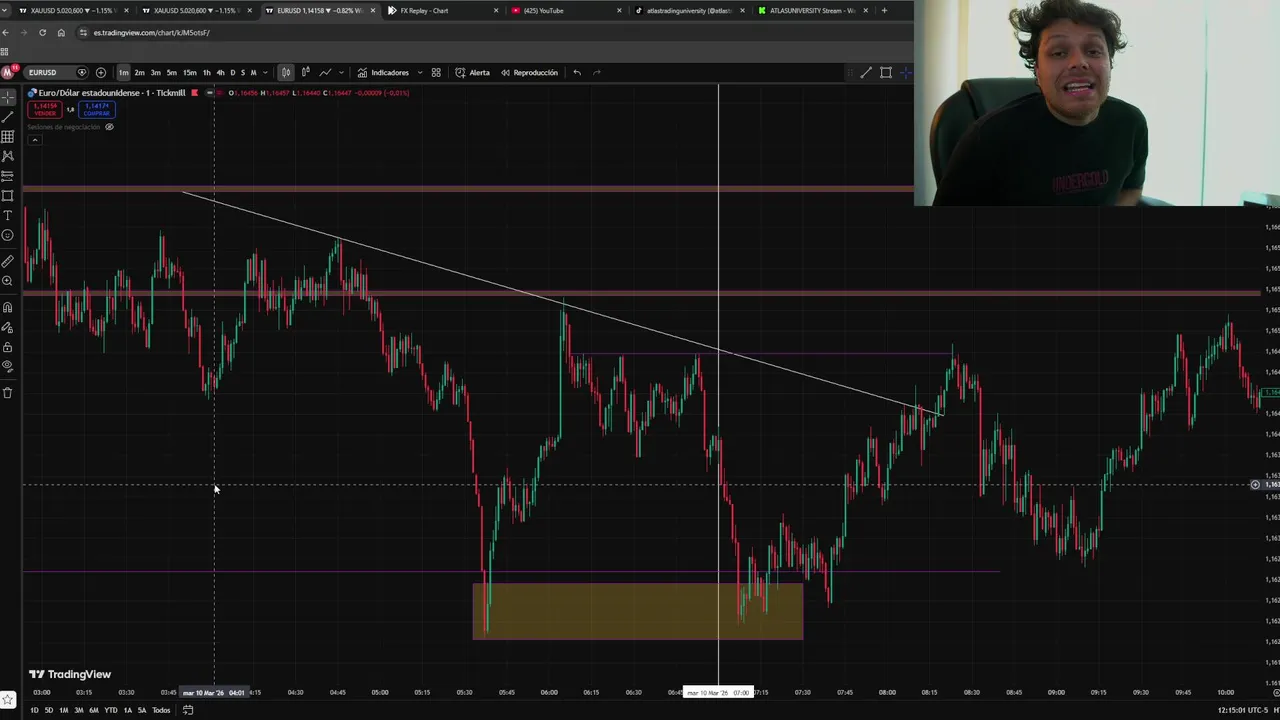Toggle hide all drawings eye icon
Image resolution: width=1280 pixels, height=720 pixels.
point(7,366)
